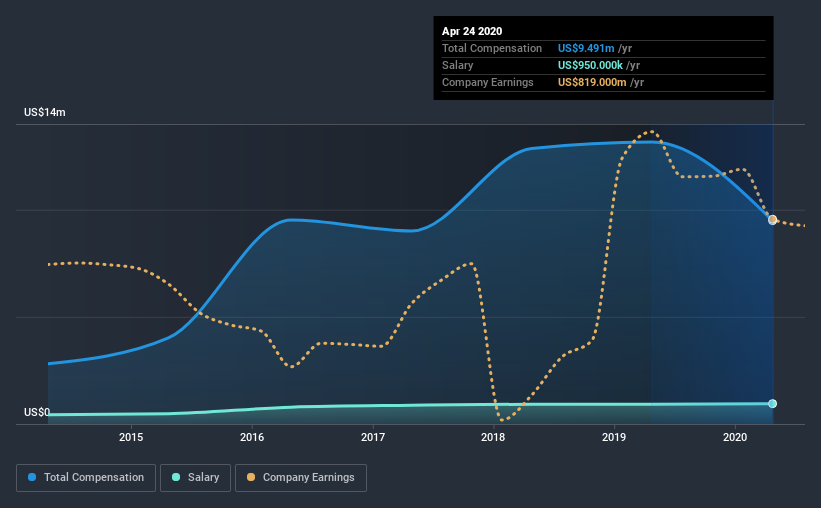This screenshot has height=508, width=821.
Task: Click the 2018 x-axis label
Action: pyautogui.click(x=493, y=437)
